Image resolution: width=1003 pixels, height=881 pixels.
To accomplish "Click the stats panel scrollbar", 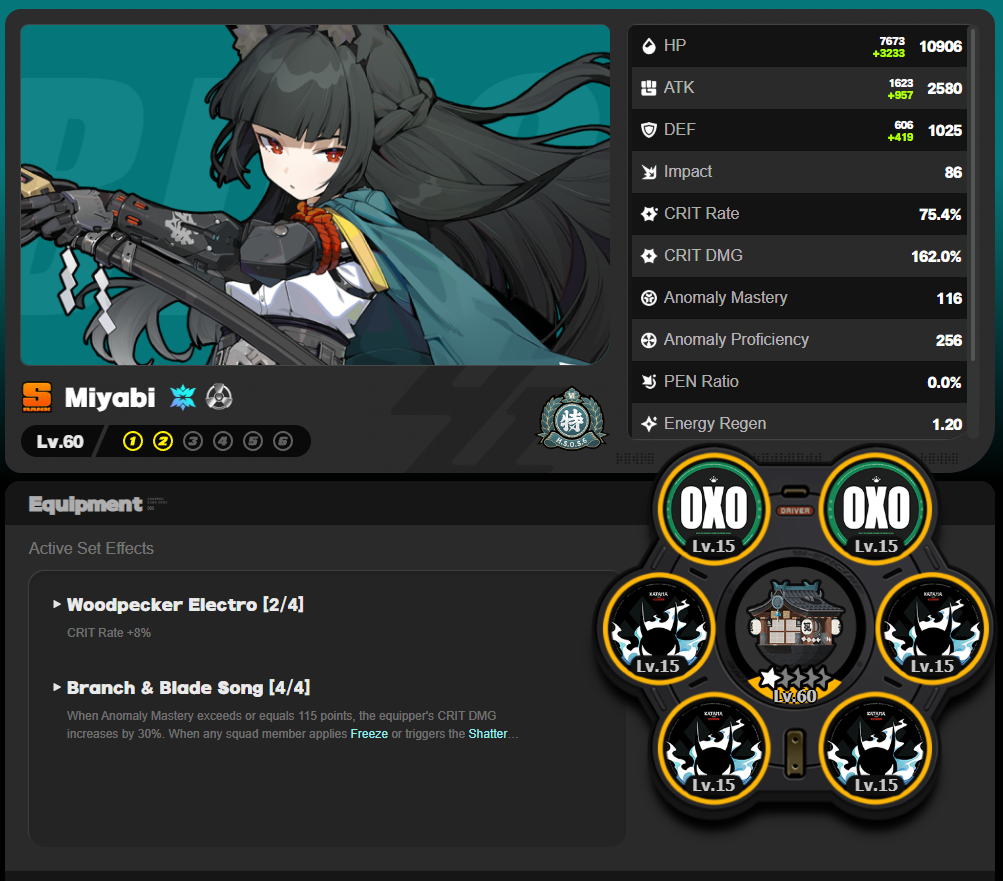I will tap(973, 195).
